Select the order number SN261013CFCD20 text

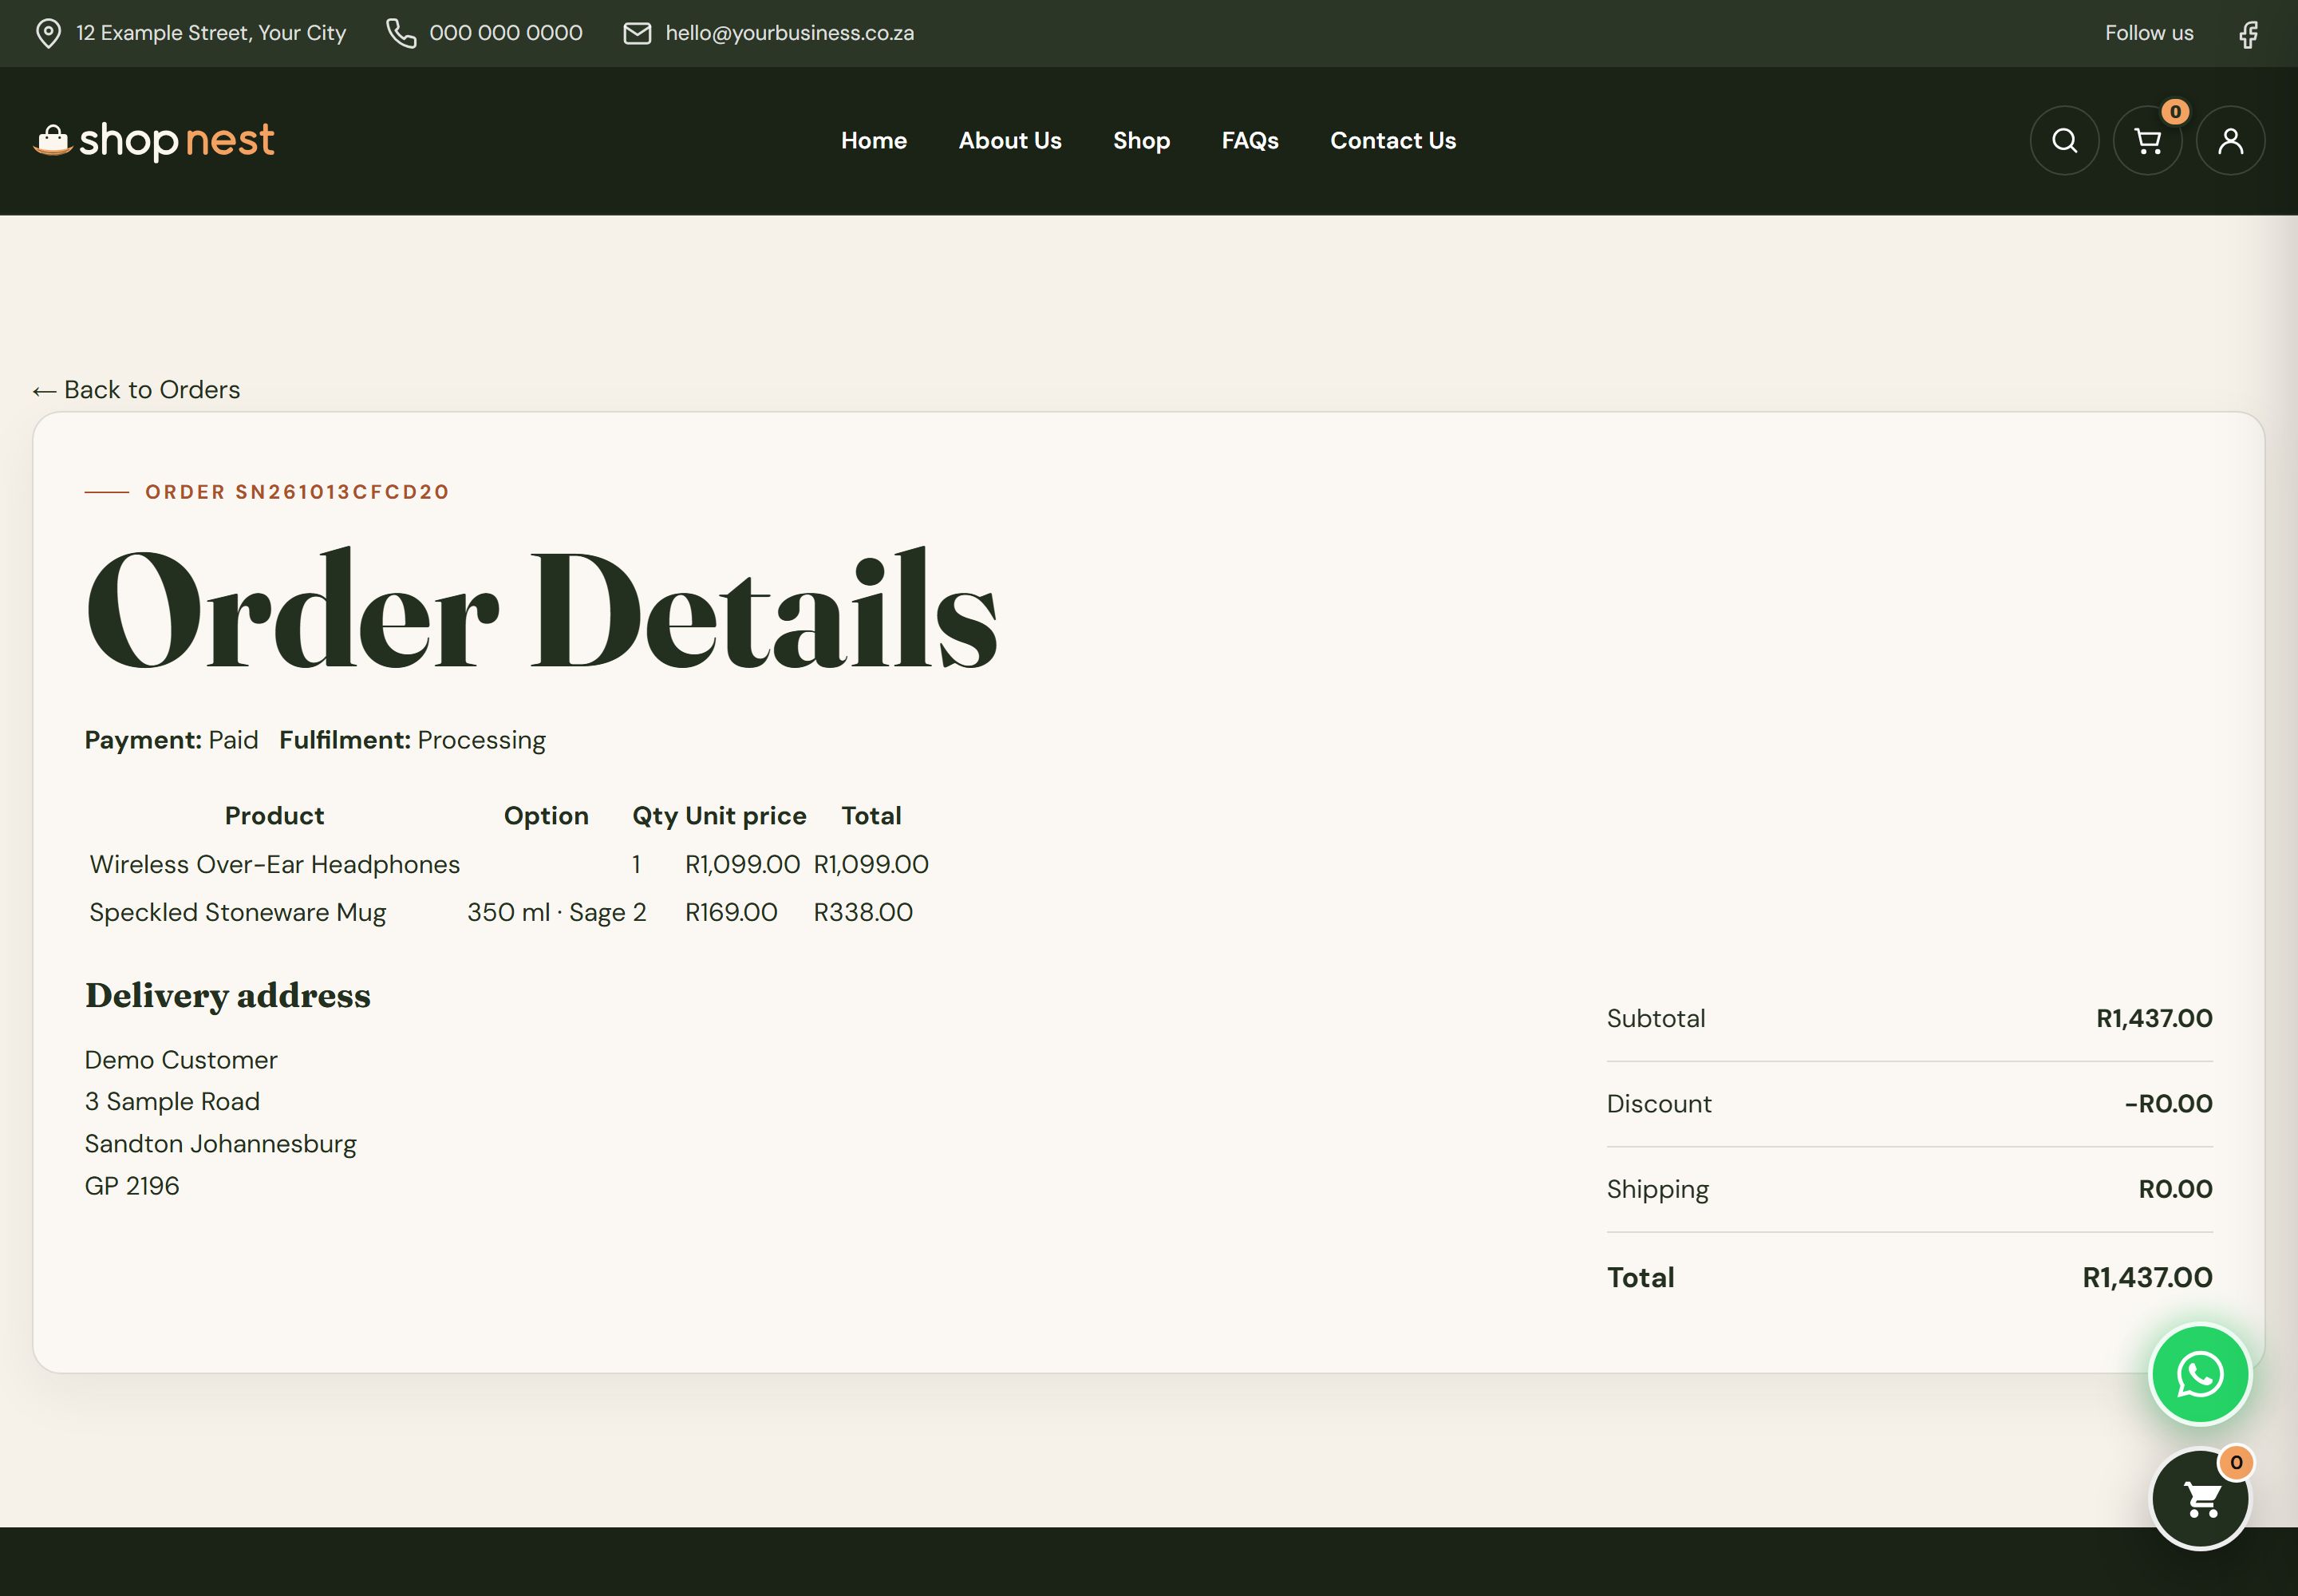click(x=342, y=492)
